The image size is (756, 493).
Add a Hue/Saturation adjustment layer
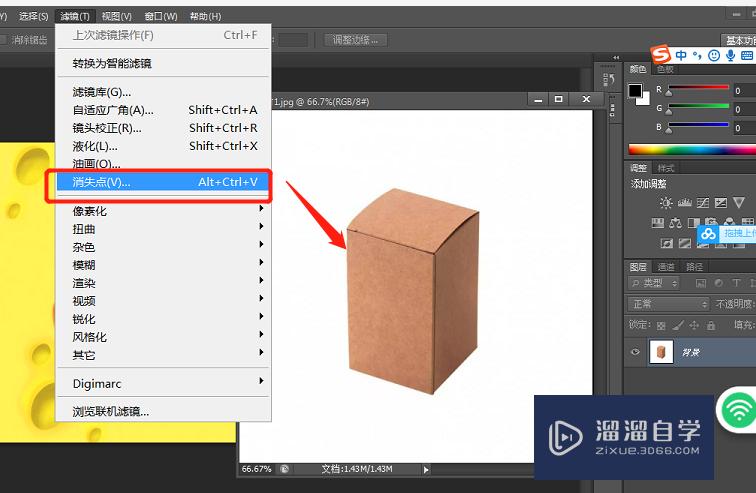(x=657, y=223)
